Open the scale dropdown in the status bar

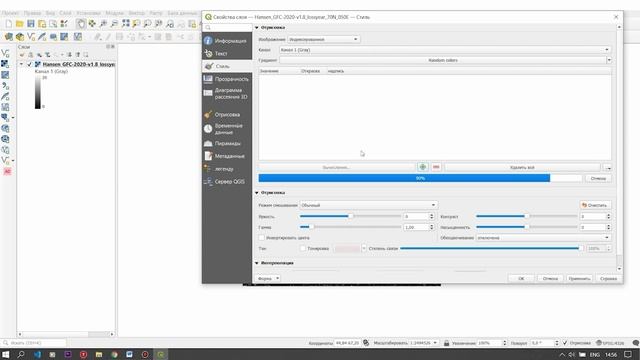click(435, 343)
